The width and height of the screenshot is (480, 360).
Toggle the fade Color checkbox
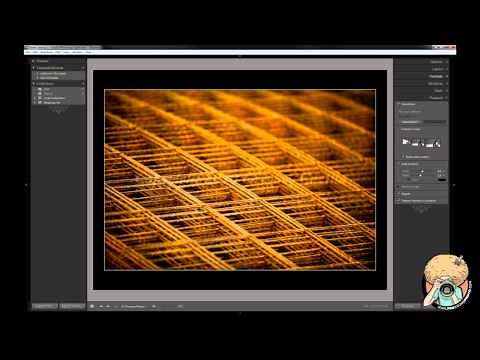point(408,180)
